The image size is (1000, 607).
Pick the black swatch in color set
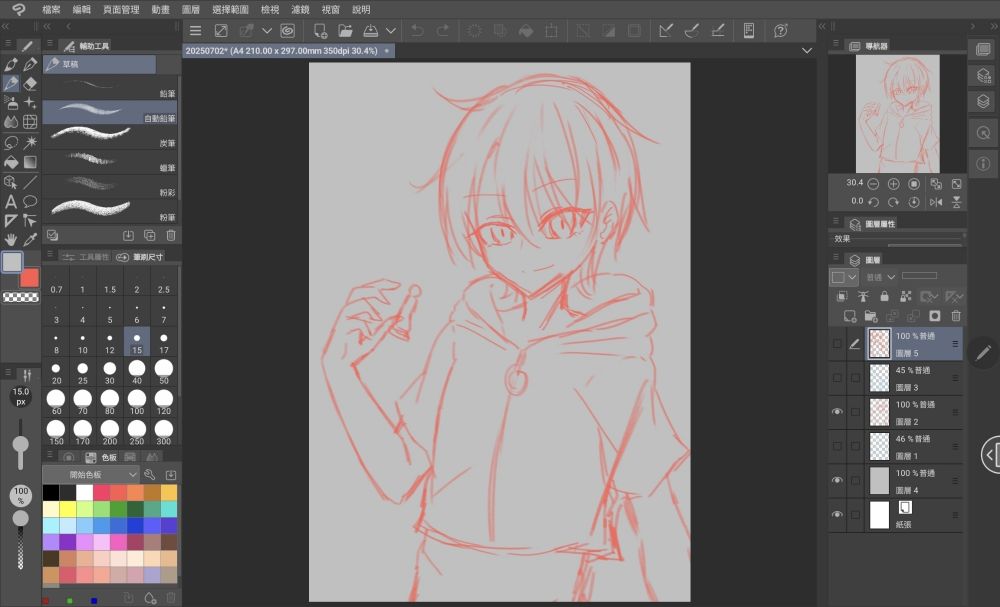[x=51, y=492]
